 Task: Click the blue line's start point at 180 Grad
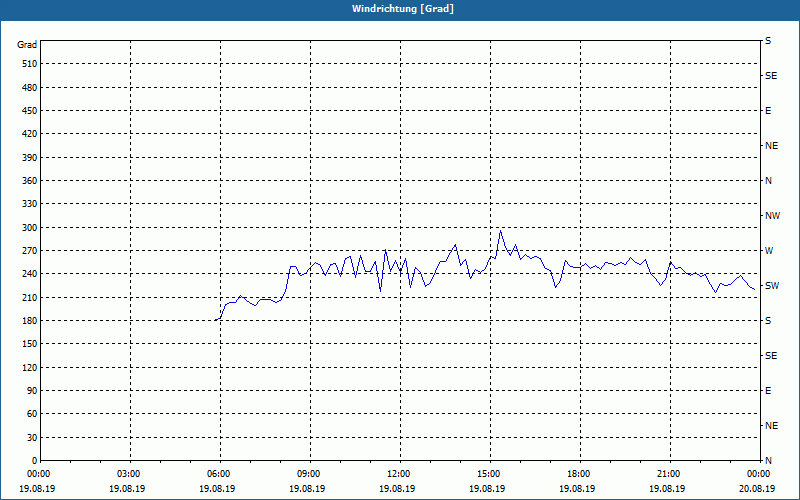(x=216, y=320)
